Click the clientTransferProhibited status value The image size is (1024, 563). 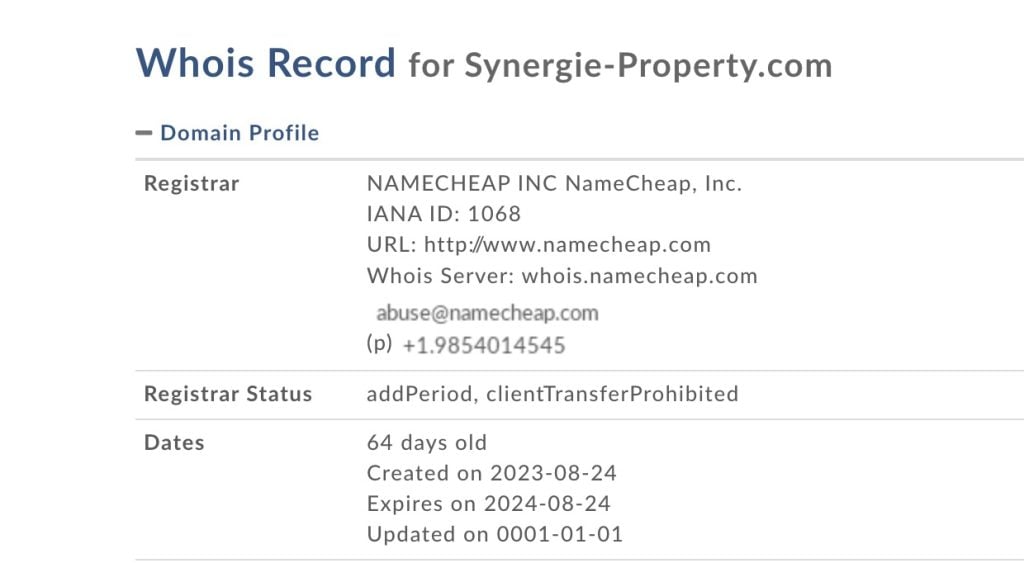click(x=612, y=394)
